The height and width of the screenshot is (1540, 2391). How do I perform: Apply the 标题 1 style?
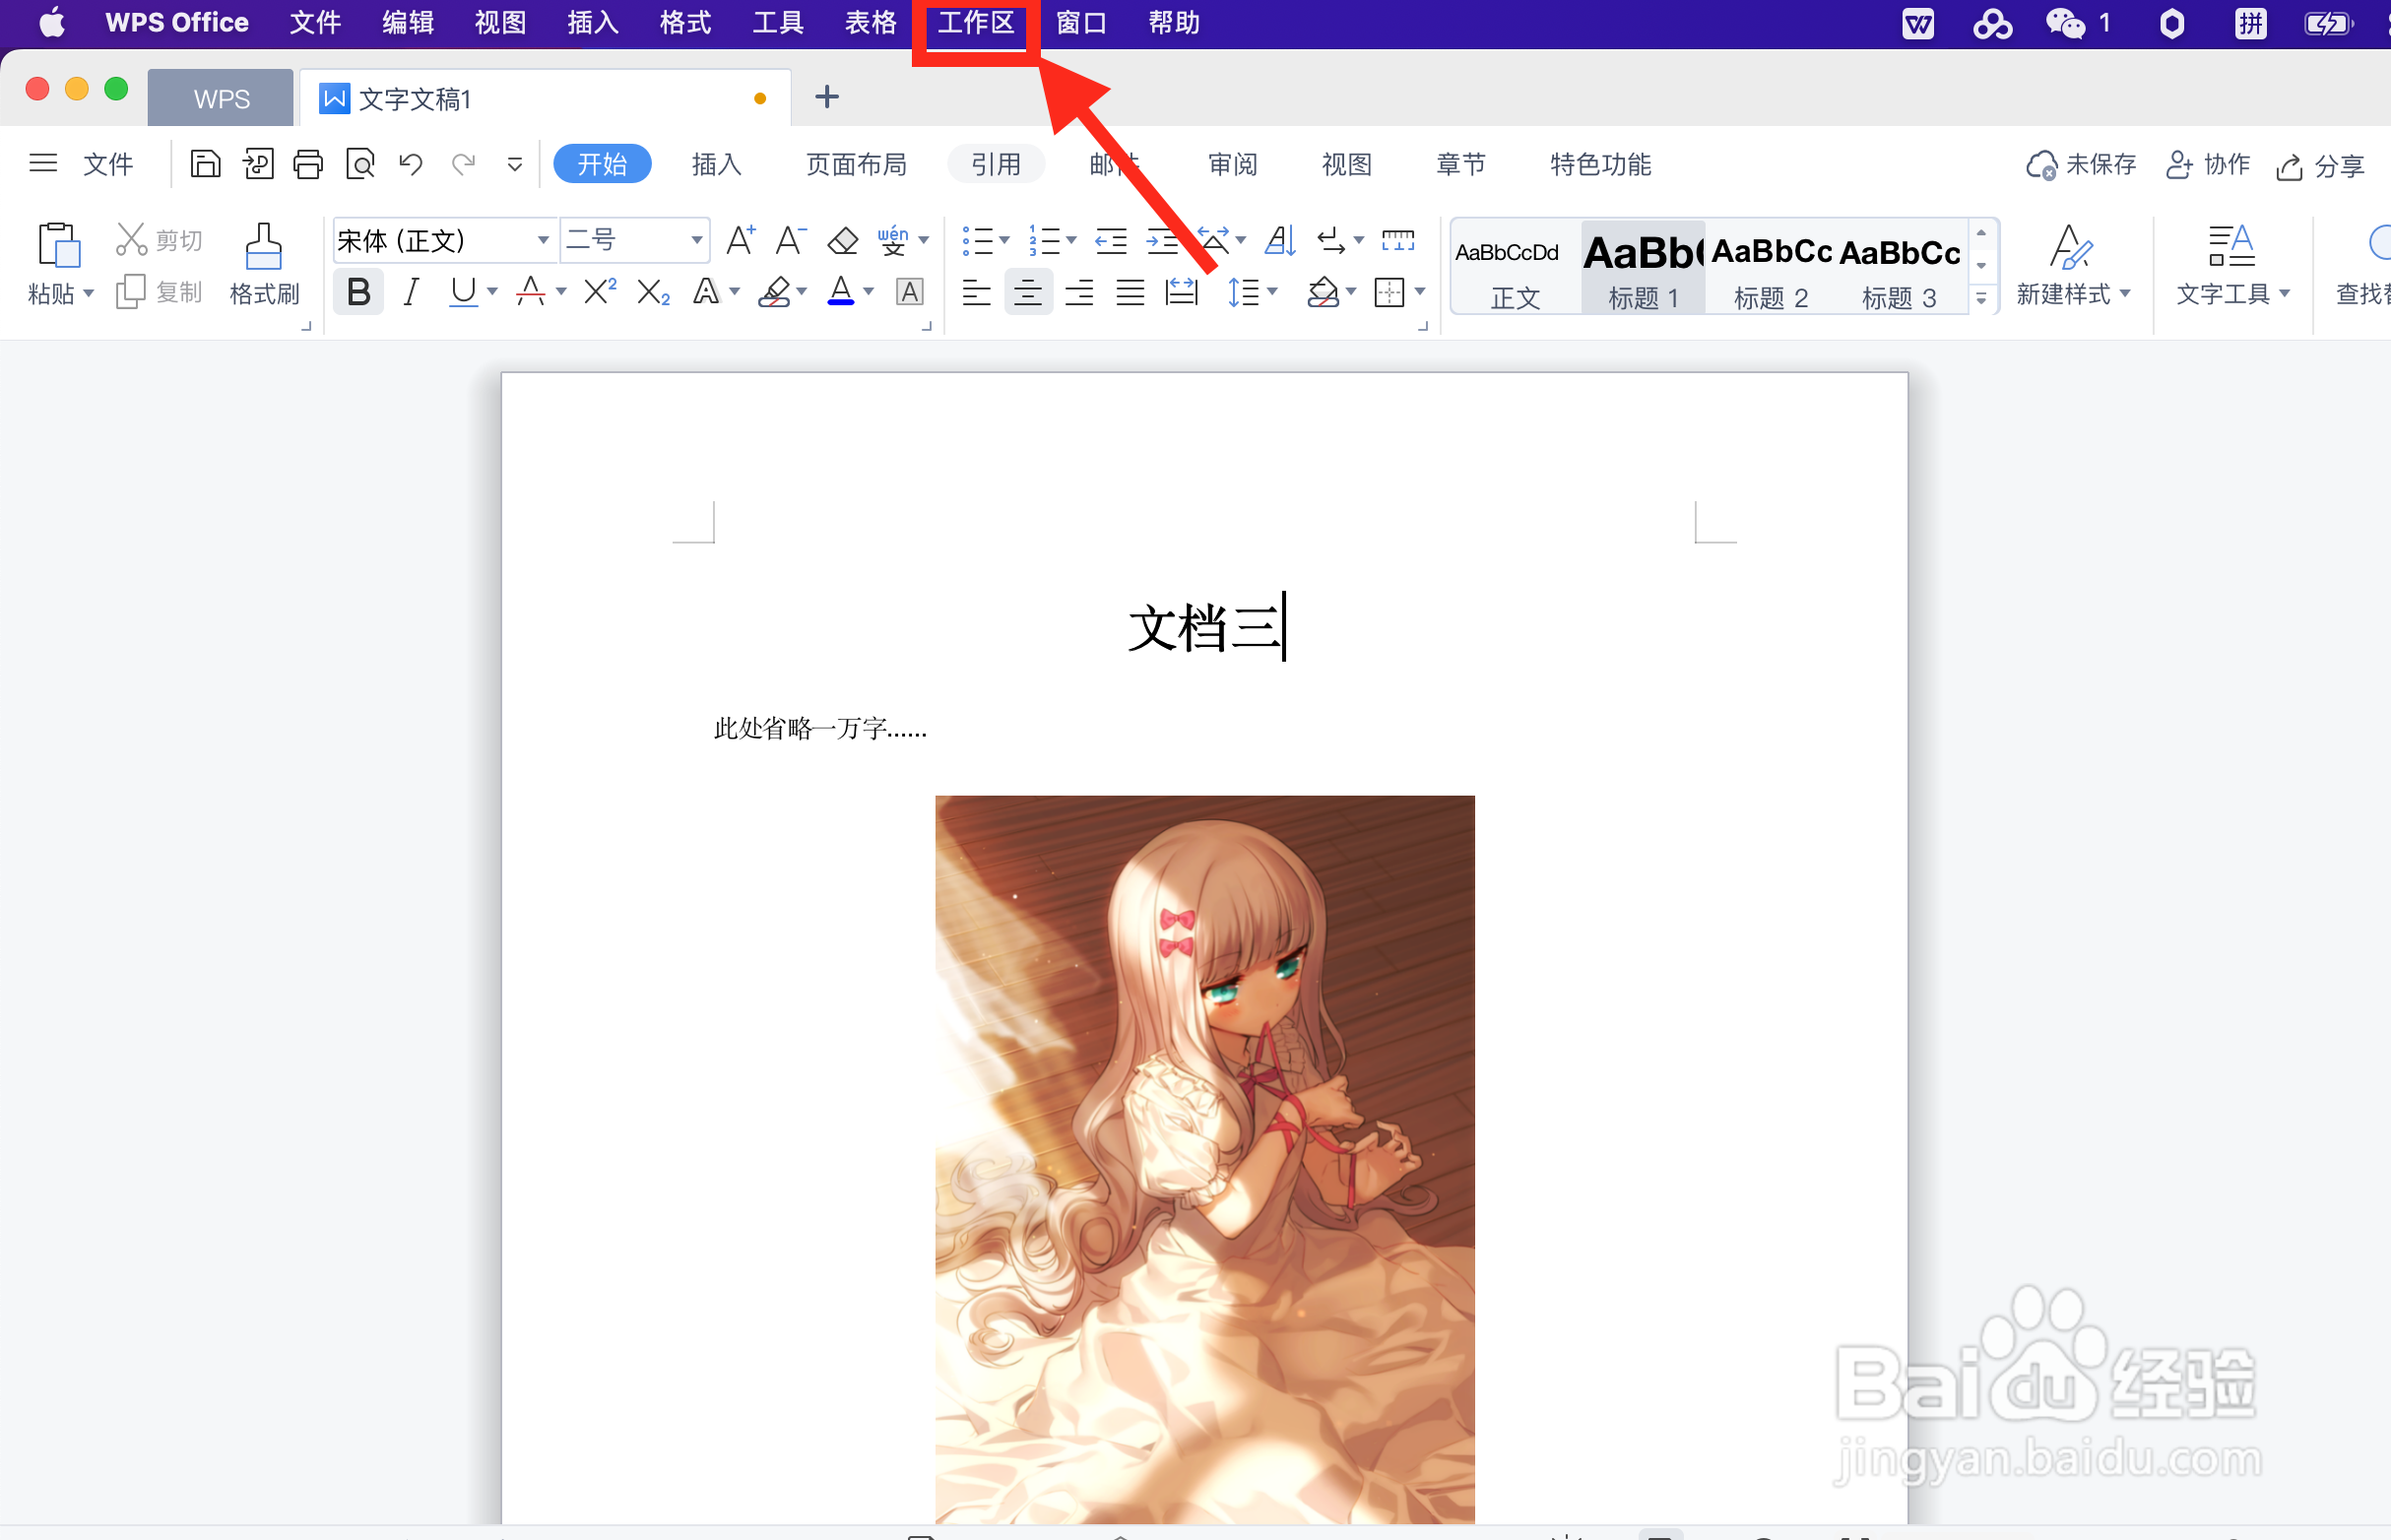tap(1643, 268)
